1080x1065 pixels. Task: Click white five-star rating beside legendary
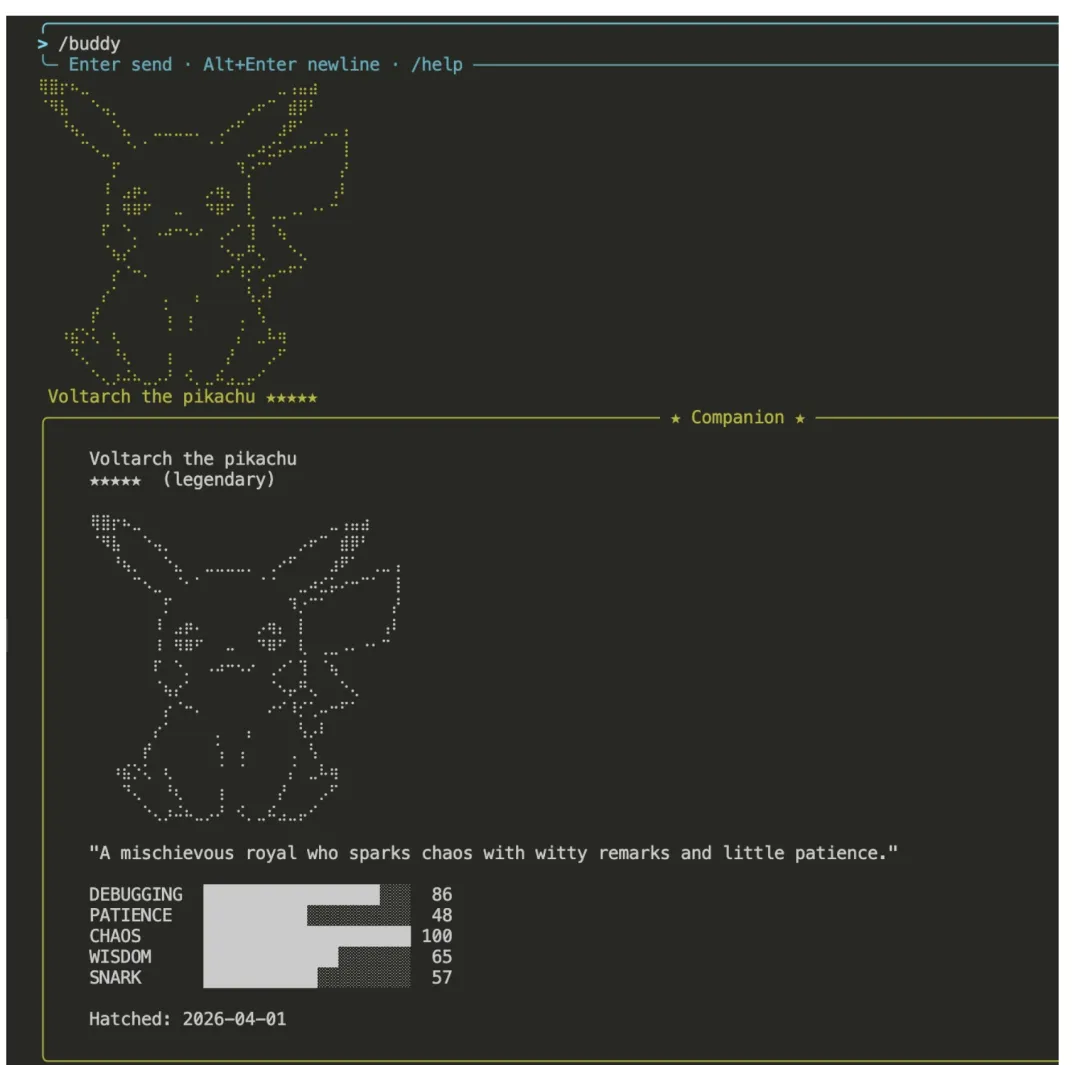[115, 481]
